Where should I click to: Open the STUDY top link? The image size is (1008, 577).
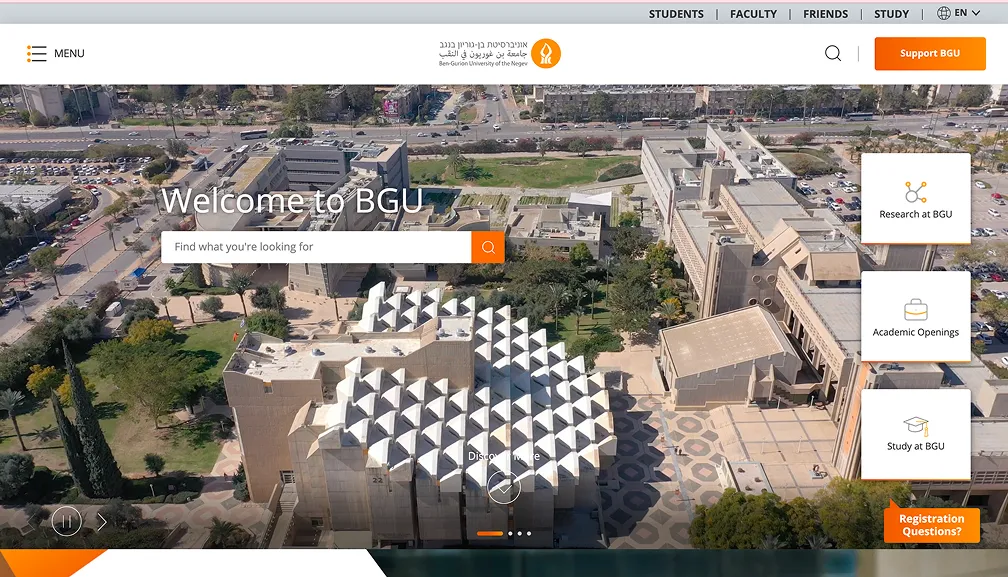(891, 13)
